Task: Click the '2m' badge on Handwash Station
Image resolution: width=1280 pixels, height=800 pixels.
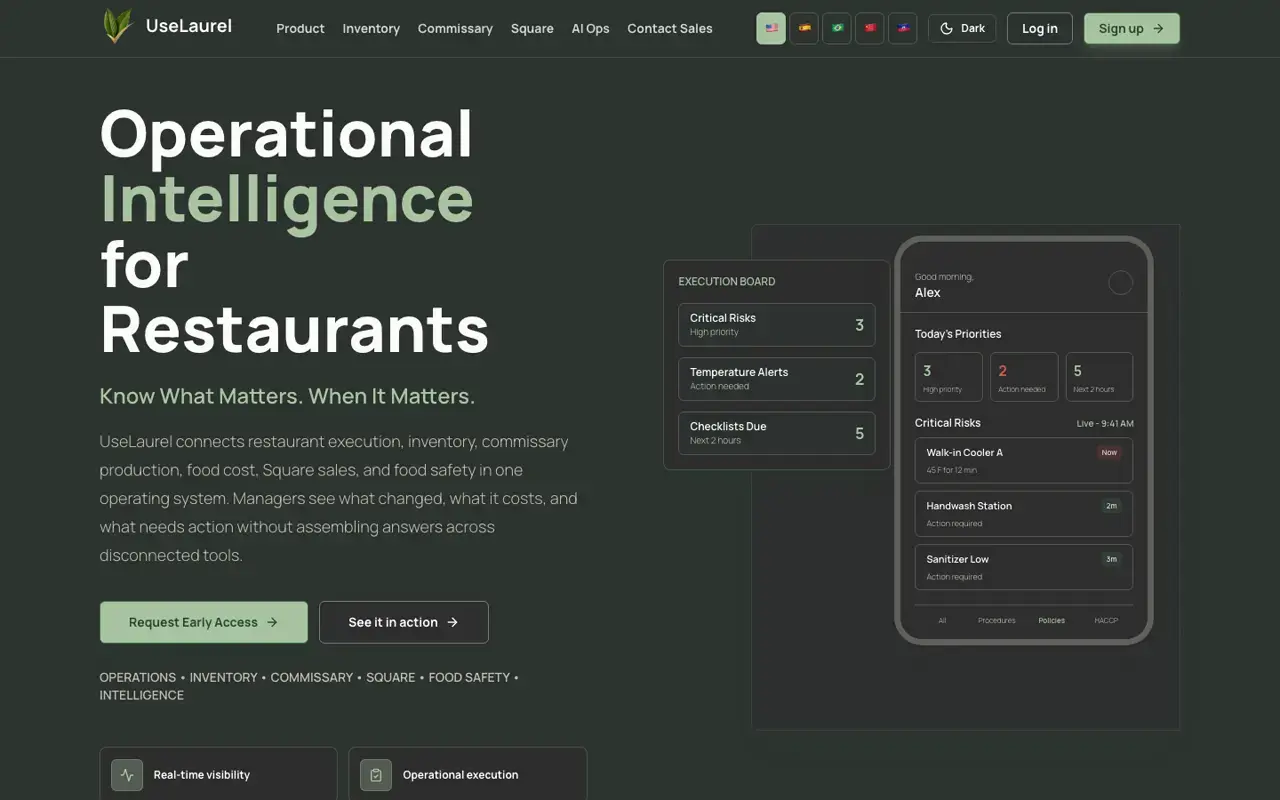Action: 1111,506
